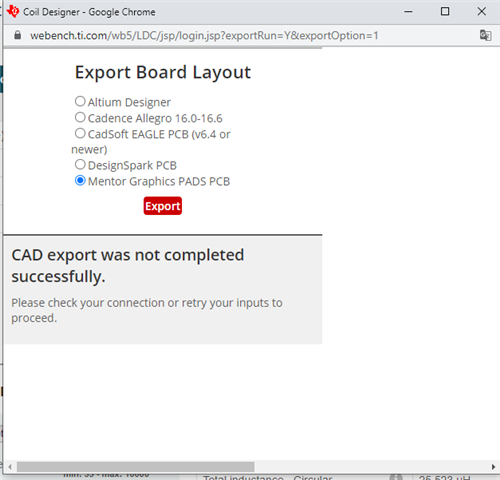Choose the CadSoft EAGLE PCB radio option
This screenshot has width=500, height=480.
coord(80,133)
